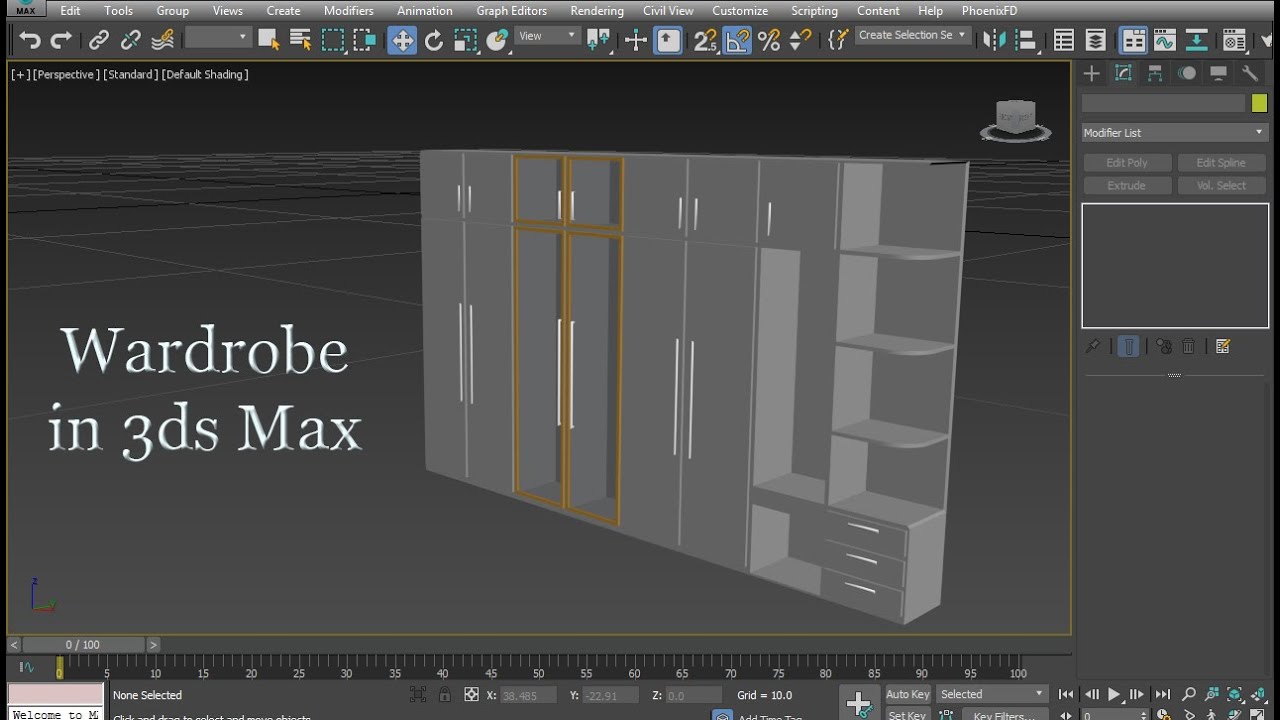Activate Select and Scale tool
1280x720 pixels.
466,40
